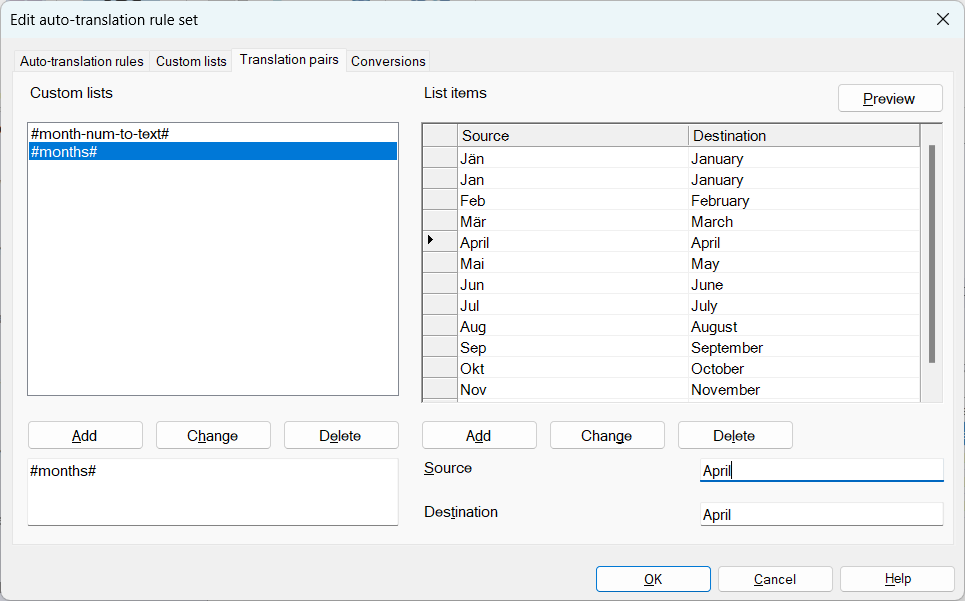Click the March destination cell
The width and height of the screenshot is (965, 601).
point(804,221)
